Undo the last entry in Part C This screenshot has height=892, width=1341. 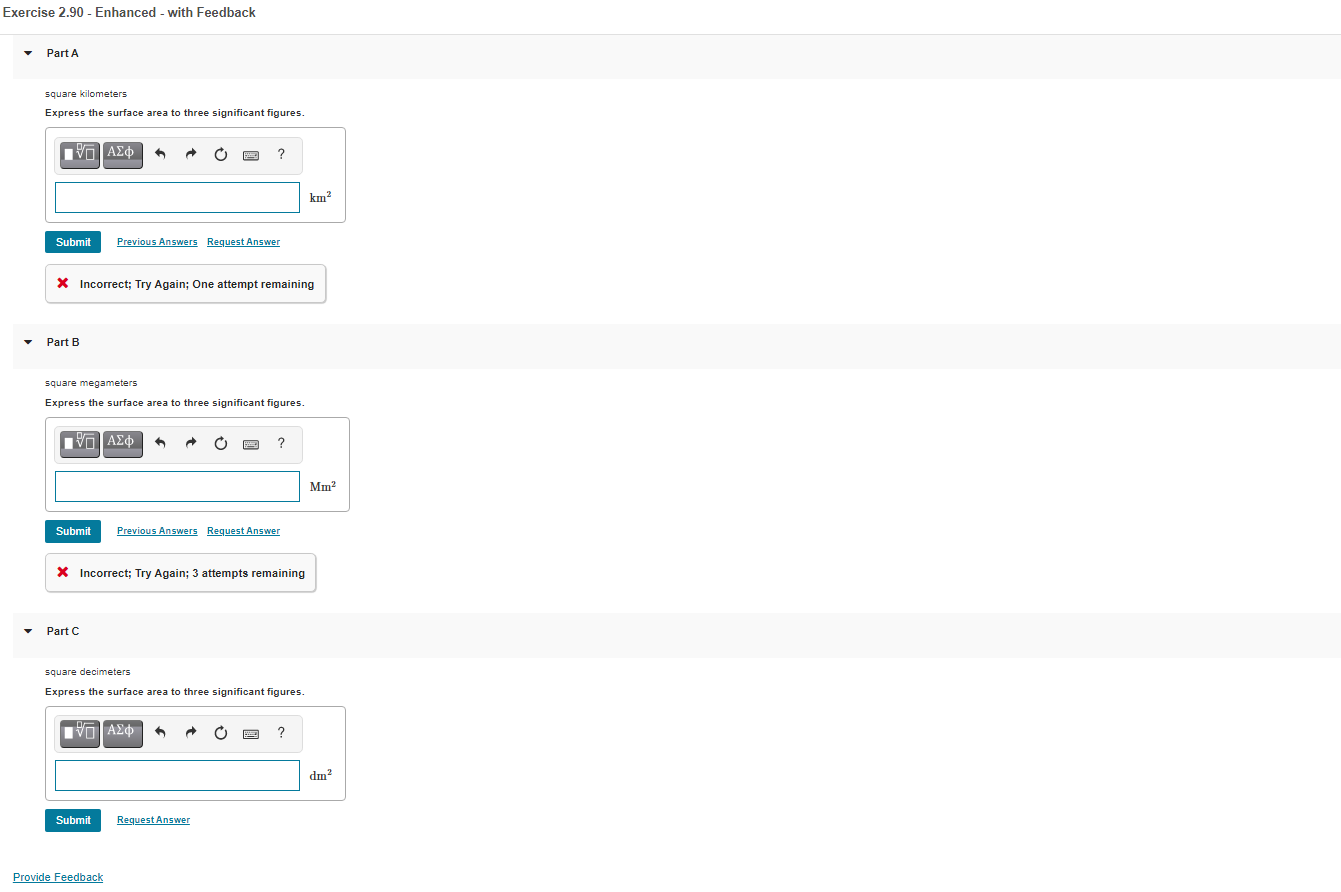click(160, 733)
